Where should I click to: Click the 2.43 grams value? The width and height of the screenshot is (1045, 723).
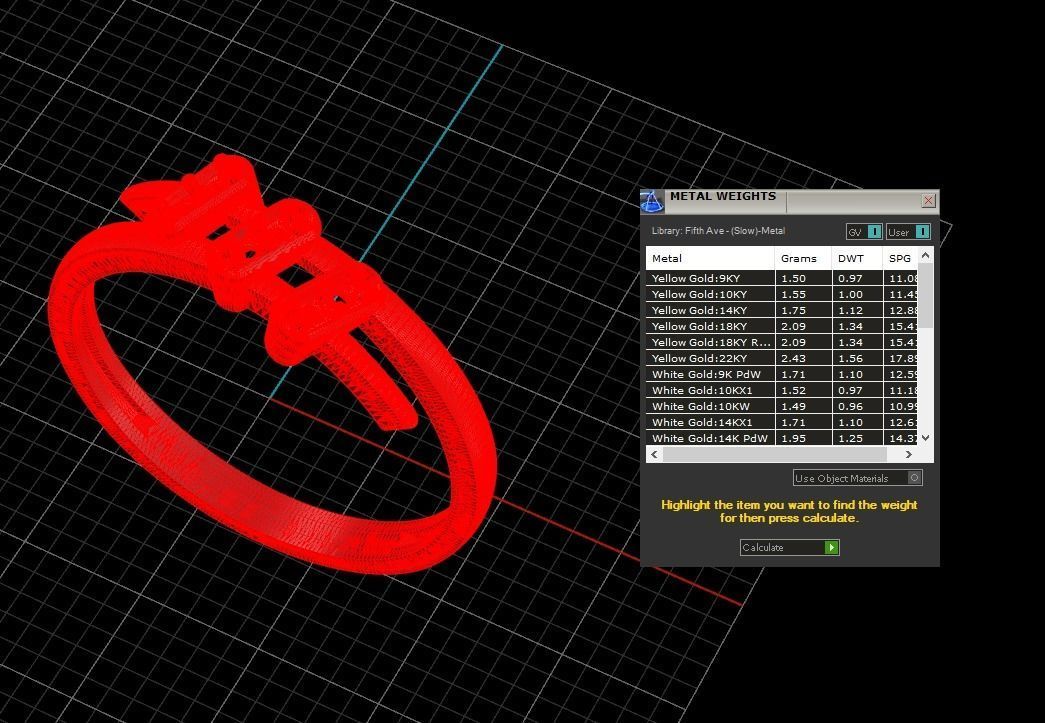point(793,359)
